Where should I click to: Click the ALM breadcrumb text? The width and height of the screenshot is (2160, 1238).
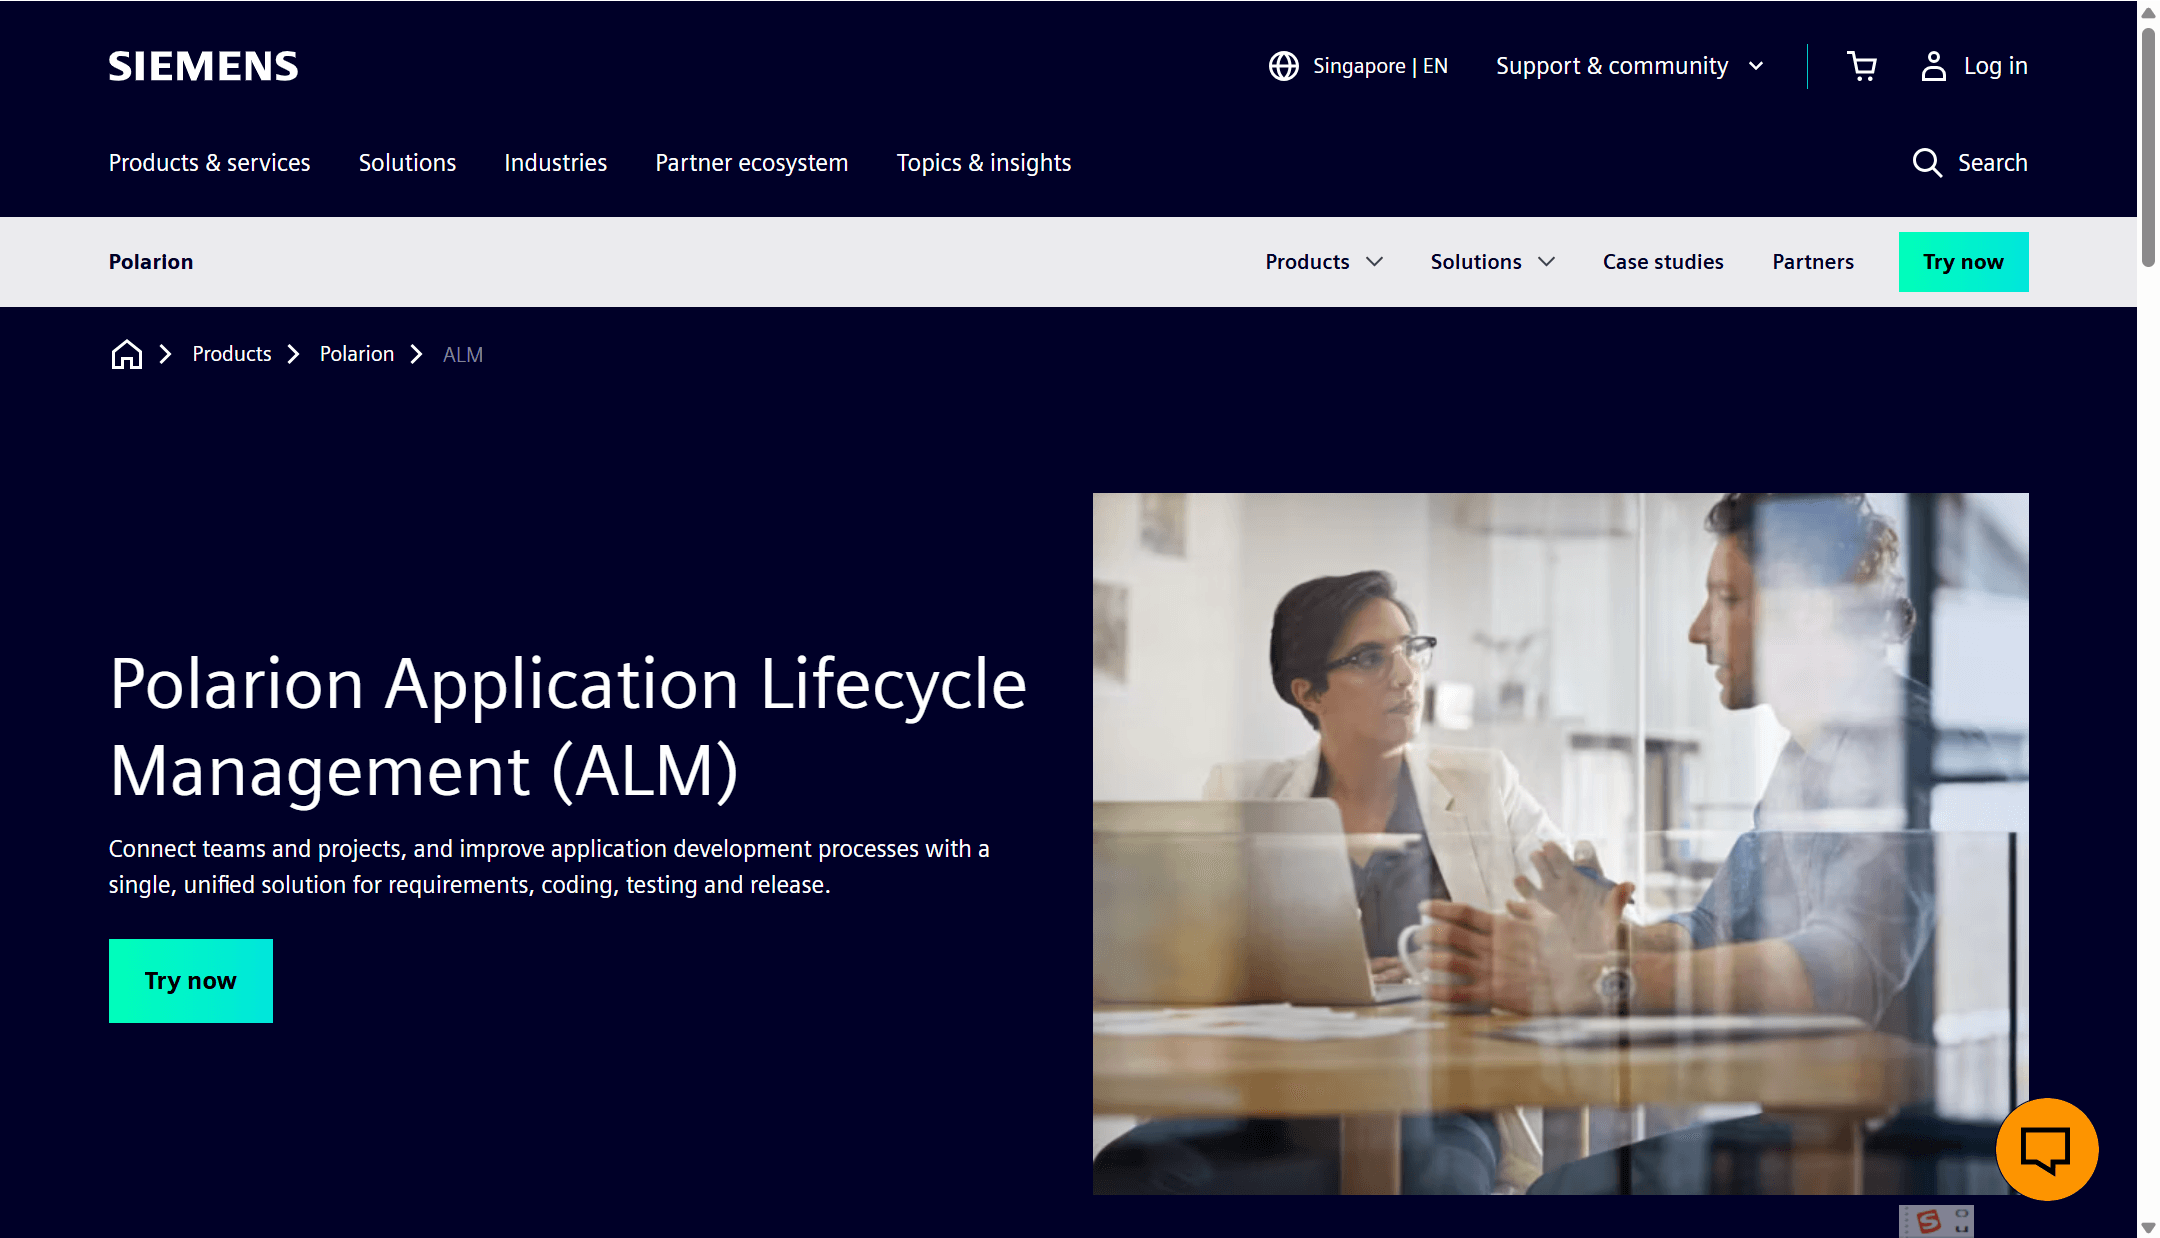pyautogui.click(x=463, y=355)
